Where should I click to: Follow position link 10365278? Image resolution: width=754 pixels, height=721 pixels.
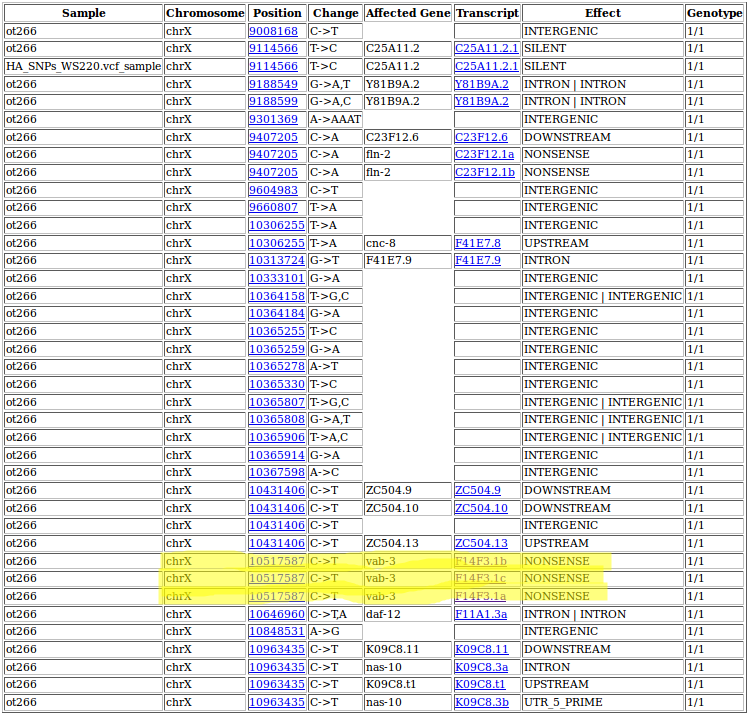tap(277, 366)
